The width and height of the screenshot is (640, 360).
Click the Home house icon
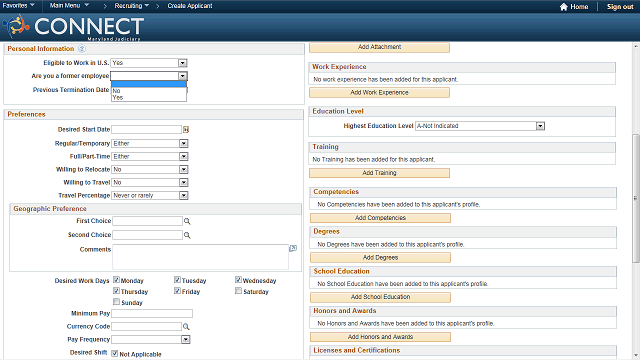coord(564,7)
